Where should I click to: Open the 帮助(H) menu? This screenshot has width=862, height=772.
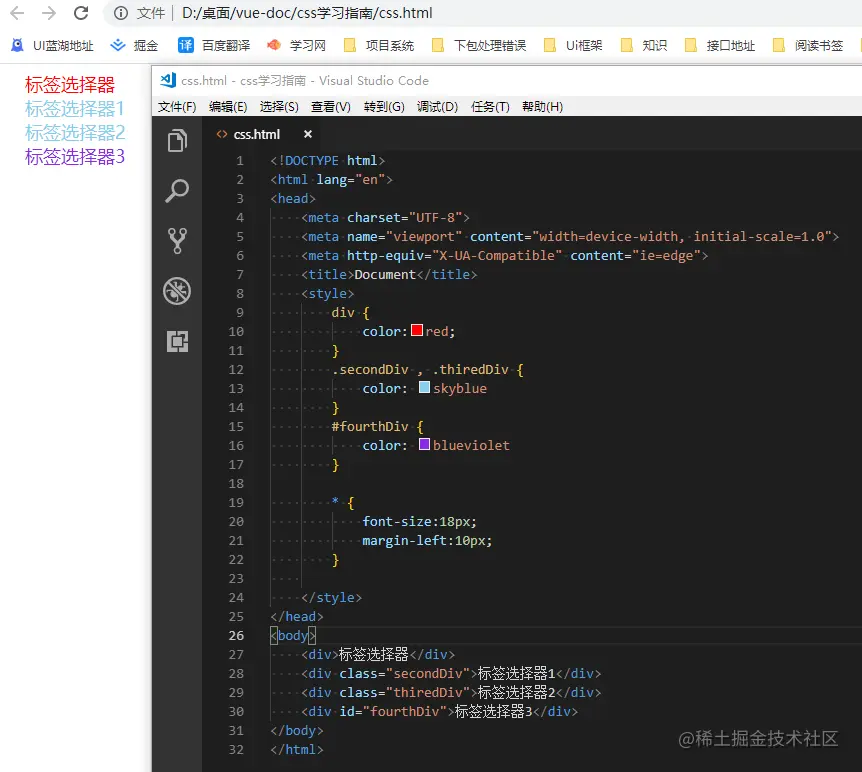[x=543, y=107]
